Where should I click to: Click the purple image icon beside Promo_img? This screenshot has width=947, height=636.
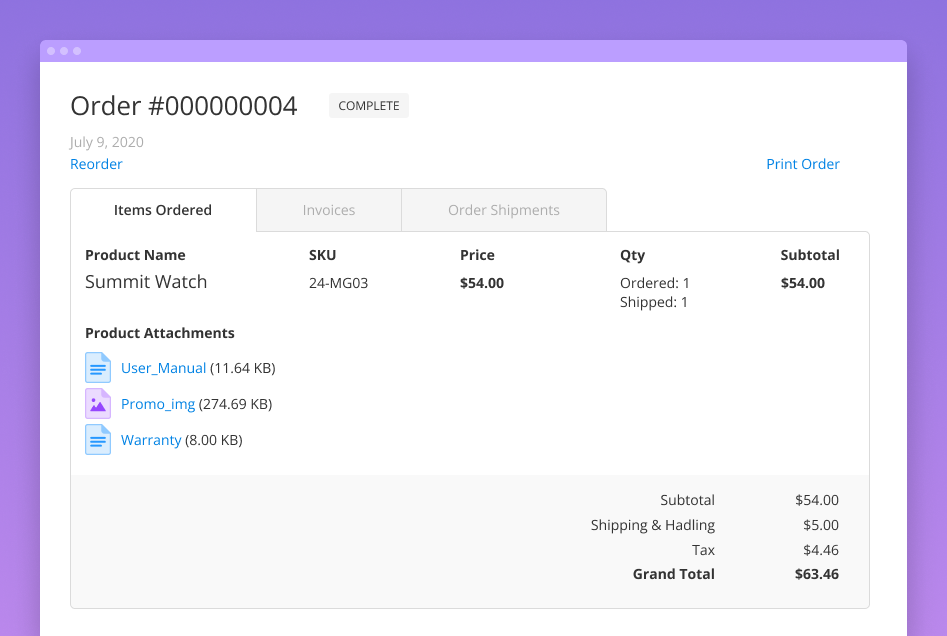[98, 403]
